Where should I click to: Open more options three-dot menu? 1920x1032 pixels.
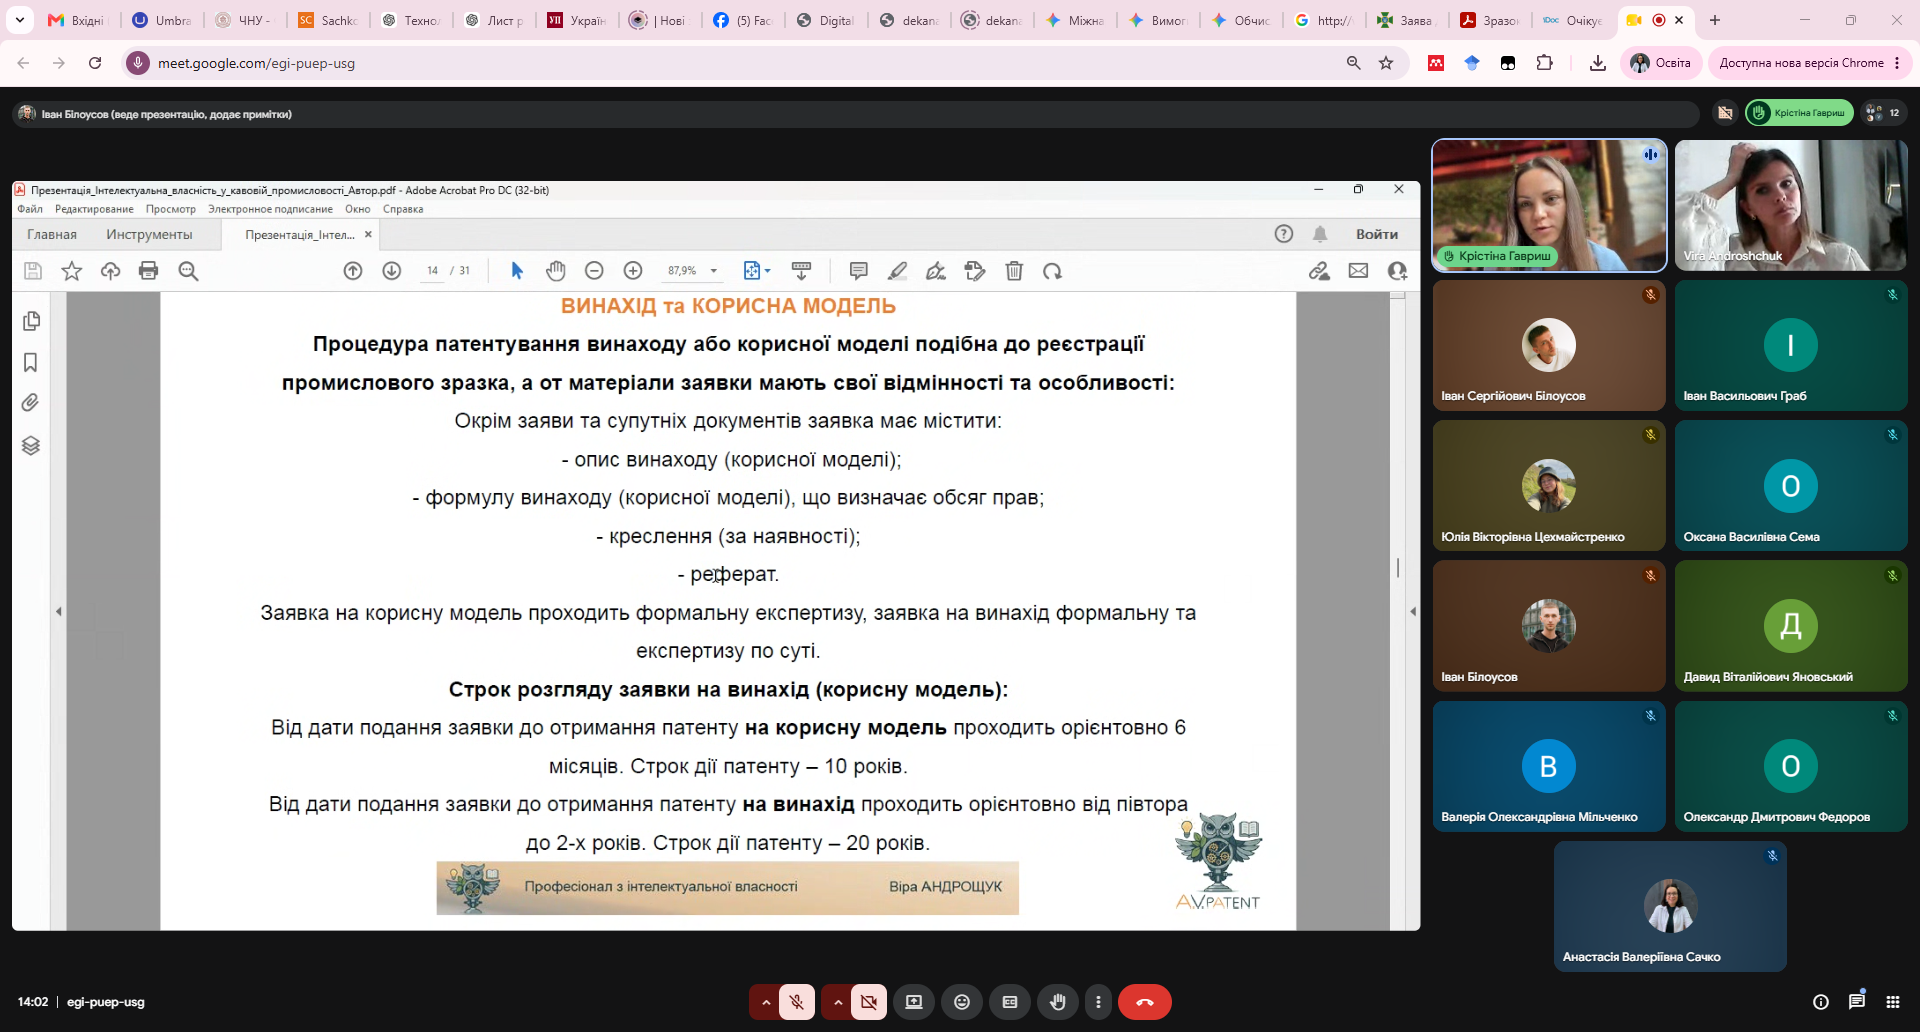[x=1098, y=1002]
